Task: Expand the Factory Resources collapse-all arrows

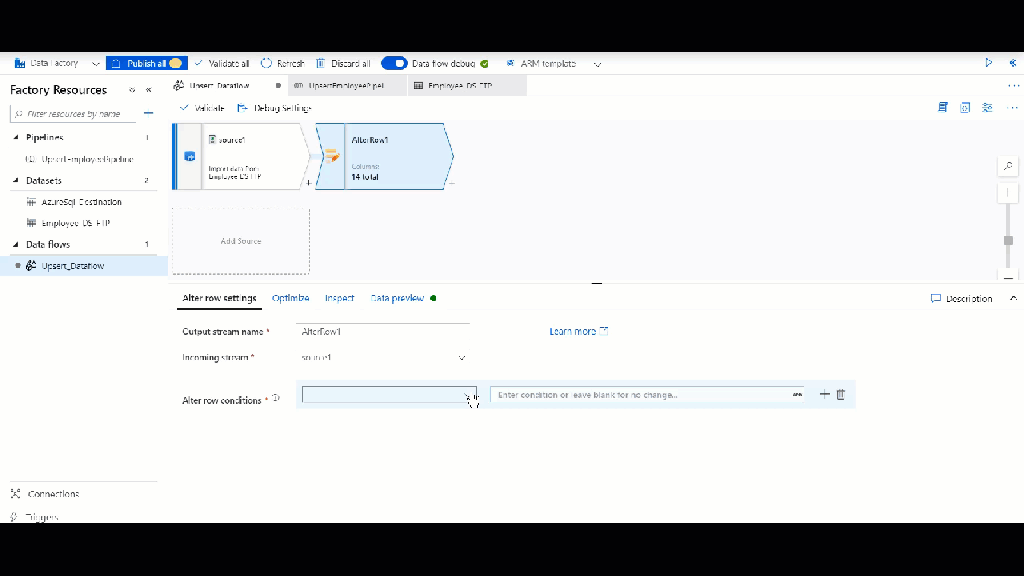Action: pos(132,90)
